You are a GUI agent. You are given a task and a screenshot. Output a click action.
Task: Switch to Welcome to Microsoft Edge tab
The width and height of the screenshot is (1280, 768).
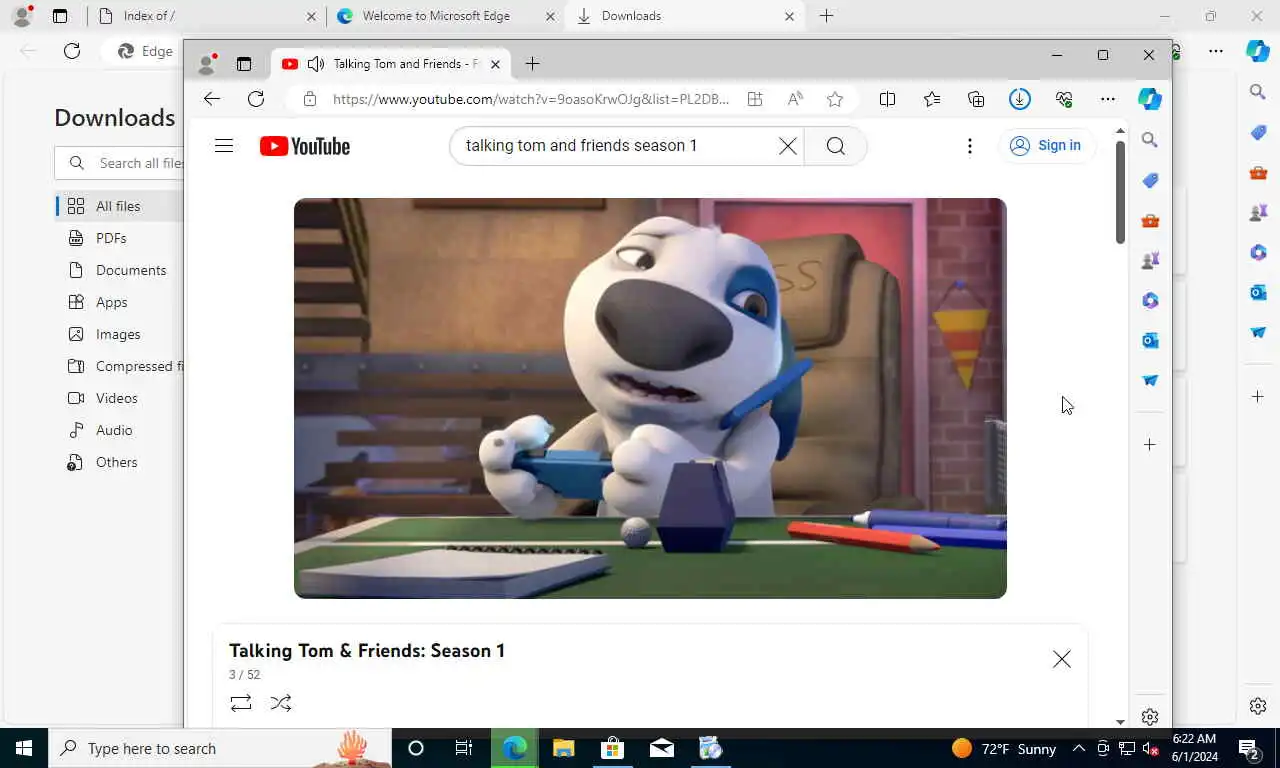(x=447, y=16)
